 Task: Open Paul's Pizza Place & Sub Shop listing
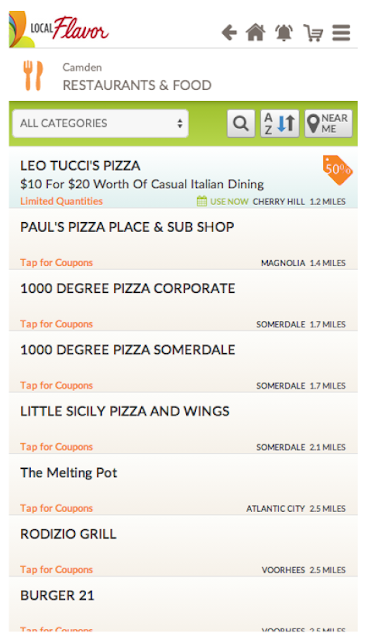click(183, 239)
